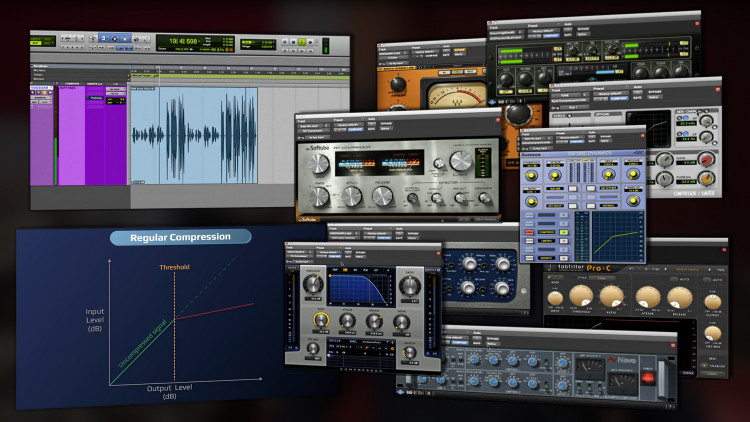Image resolution: width=750 pixels, height=422 pixels.
Task: Click the Attack knob on Softube FET Compressor
Action: (352, 196)
